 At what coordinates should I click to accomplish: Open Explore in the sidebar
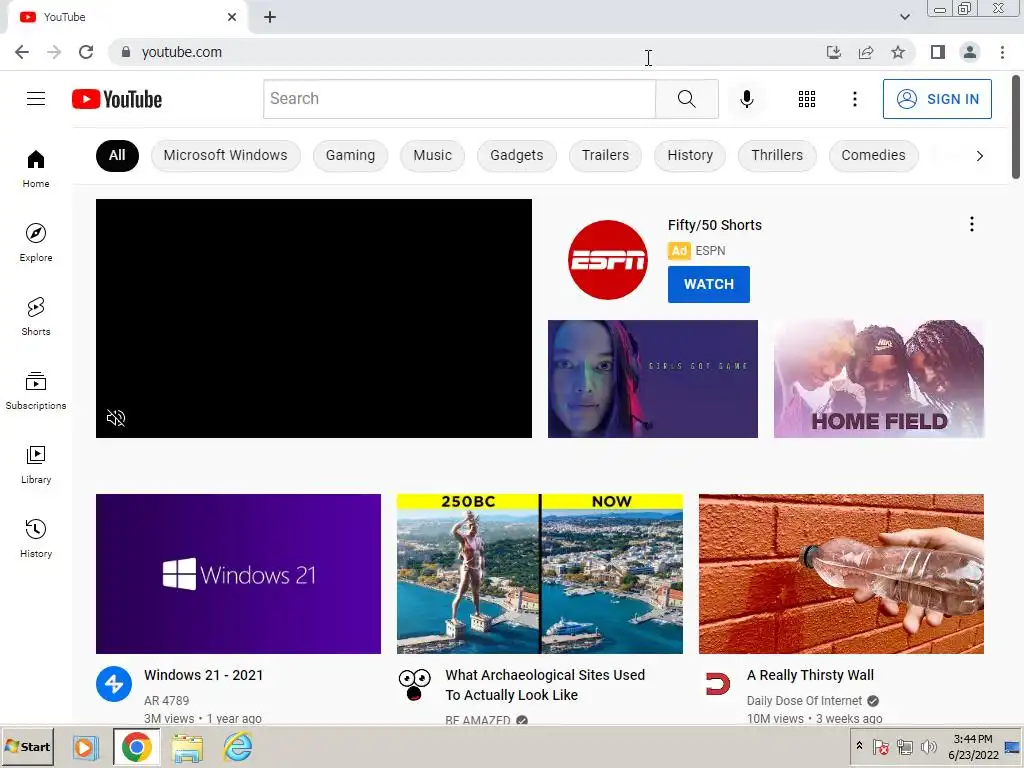point(36,242)
